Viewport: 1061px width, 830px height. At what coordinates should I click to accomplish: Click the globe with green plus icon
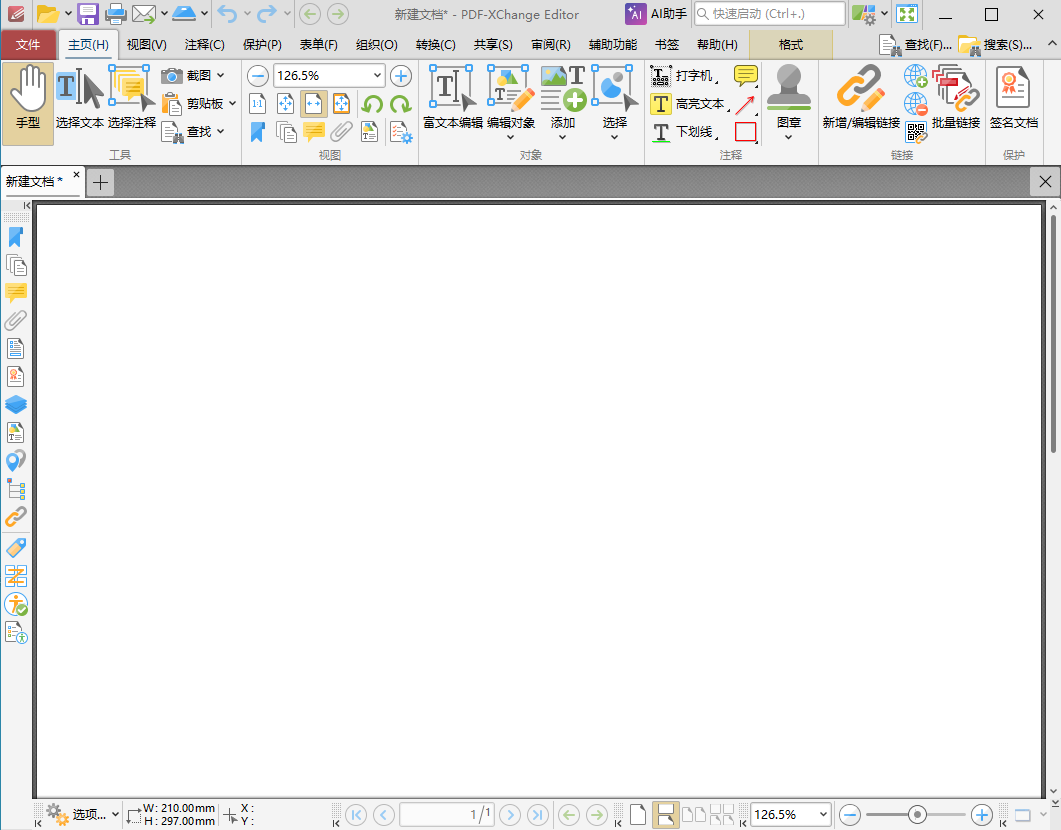915,76
